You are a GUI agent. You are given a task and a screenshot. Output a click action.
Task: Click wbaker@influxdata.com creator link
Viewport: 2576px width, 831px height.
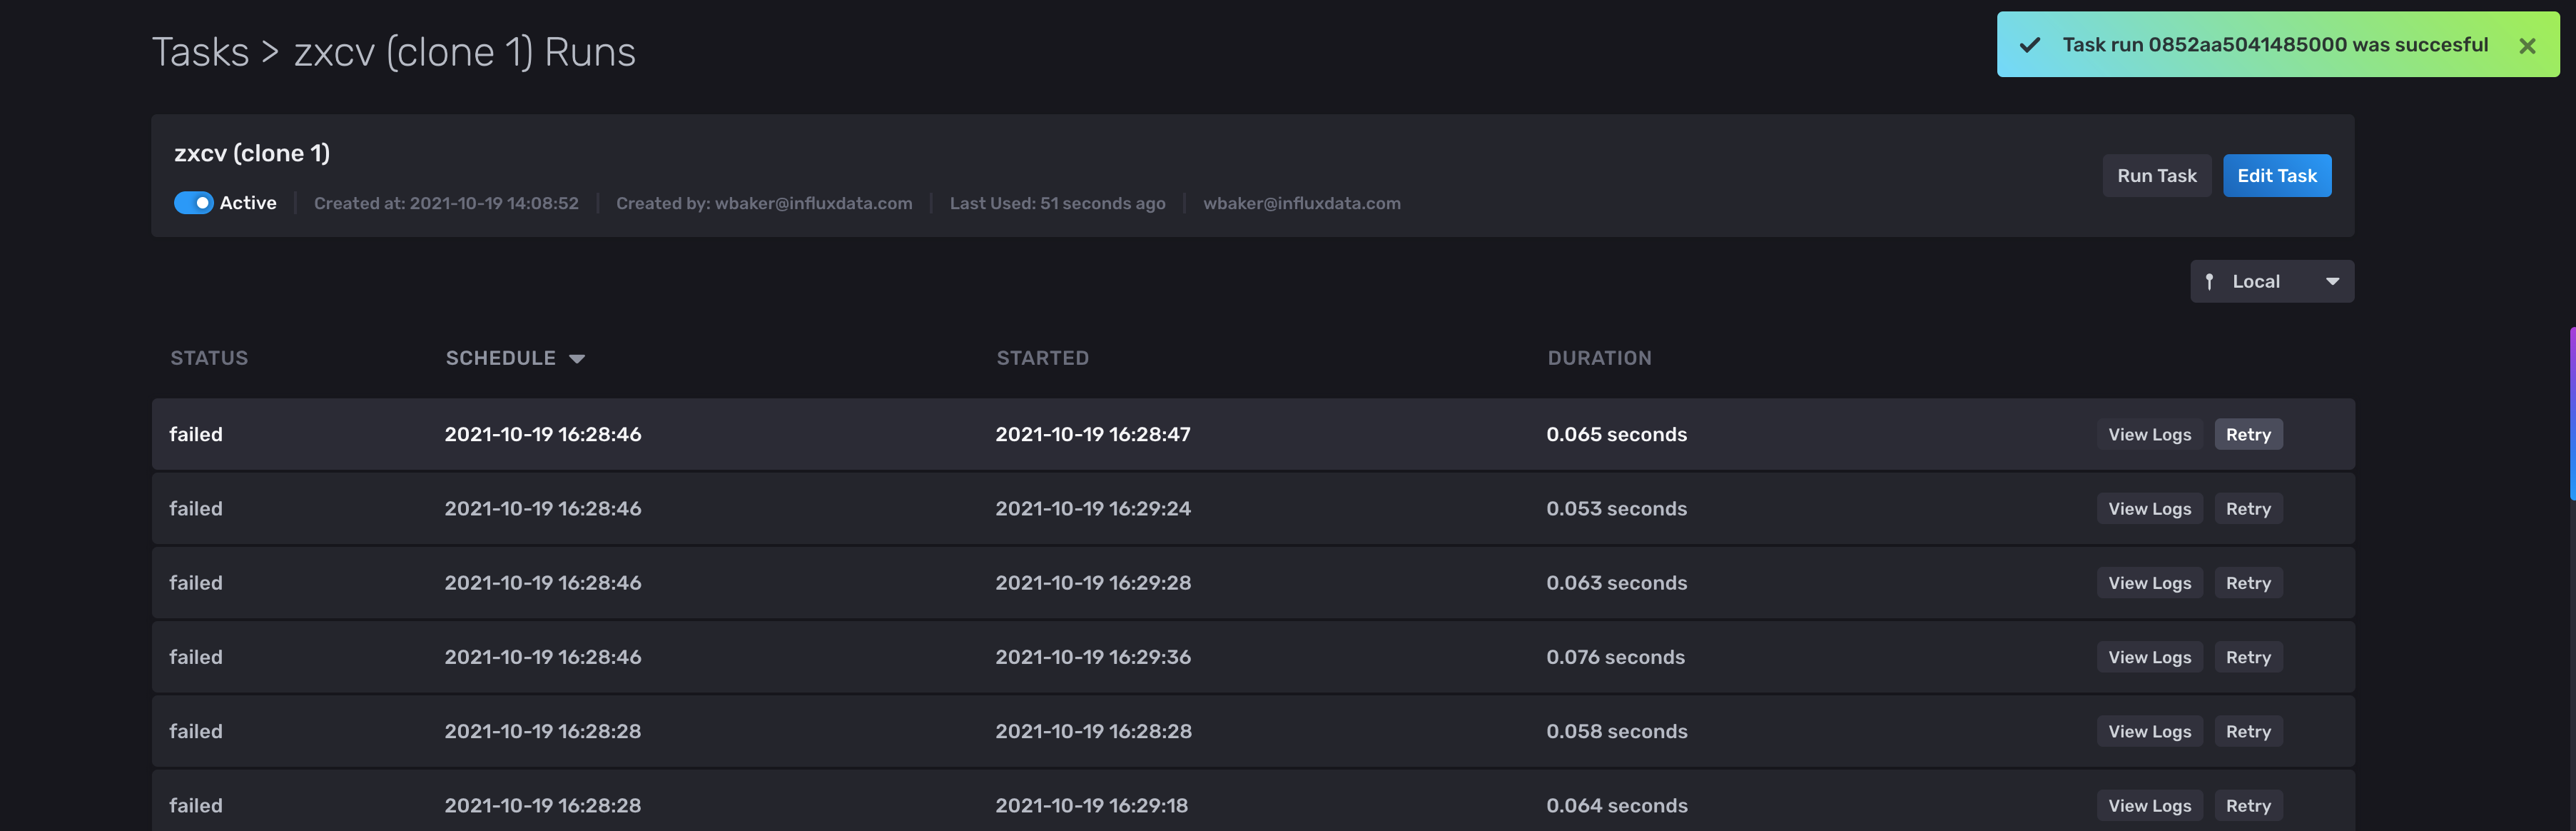tap(814, 203)
